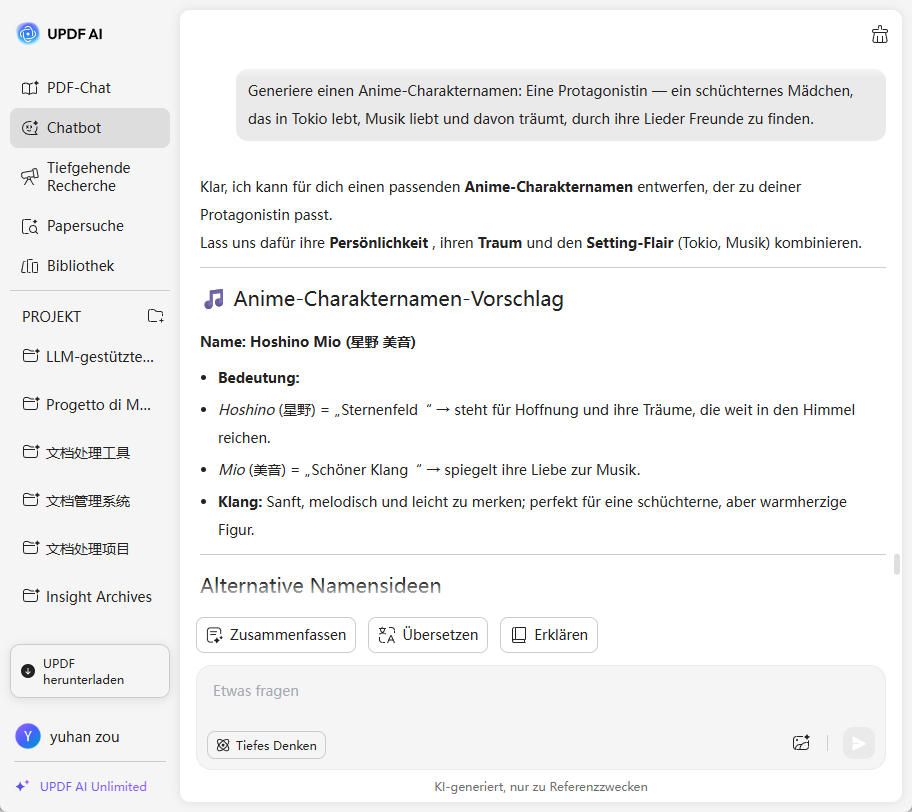Click the sparkle icon next to Unlimited
The width and height of the screenshot is (912, 812).
point(22,786)
